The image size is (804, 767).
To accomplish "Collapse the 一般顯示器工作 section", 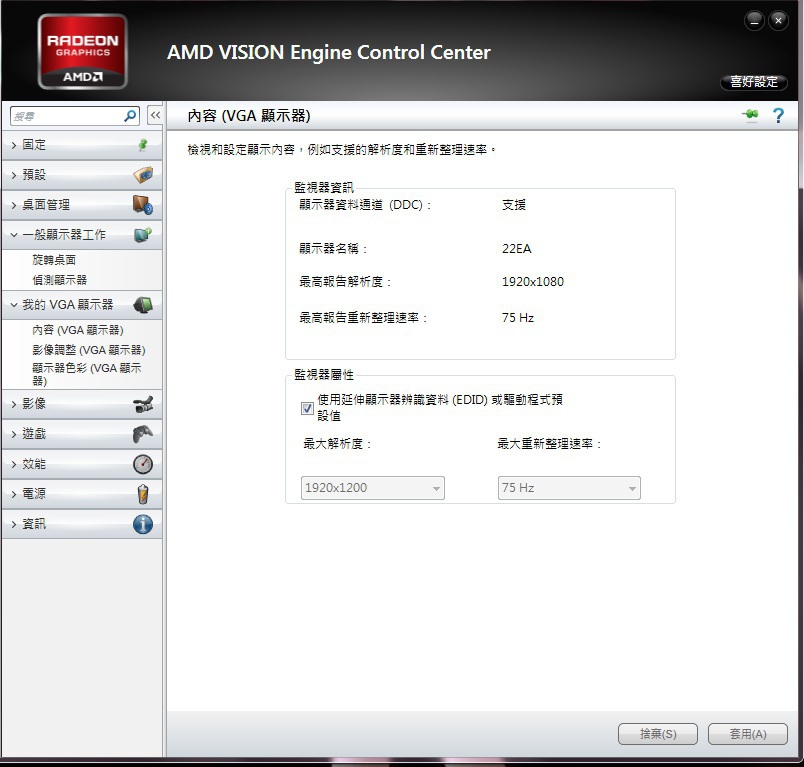I will coord(82,235).
